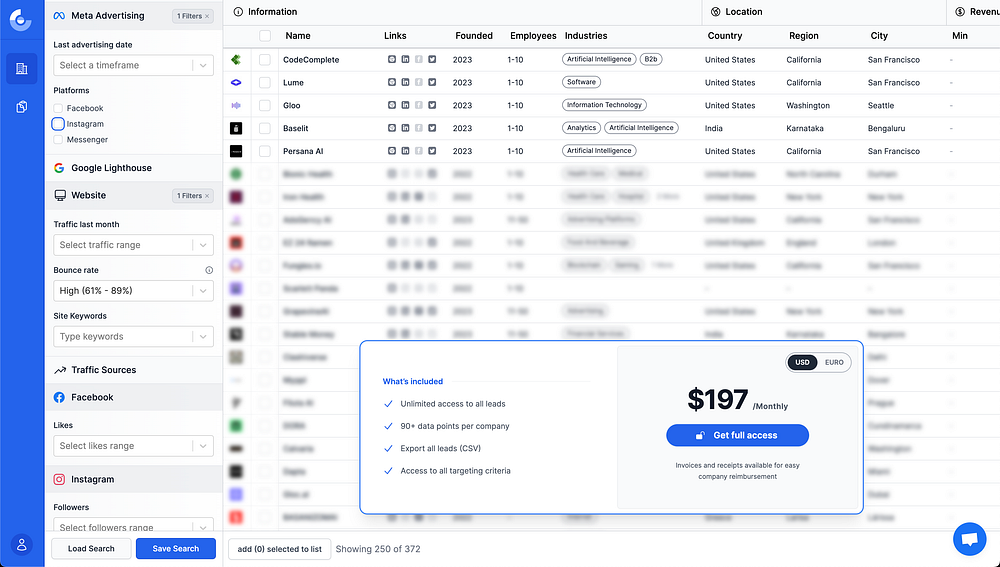
Task: Open the chat support bubble
Action: [969, 539]
